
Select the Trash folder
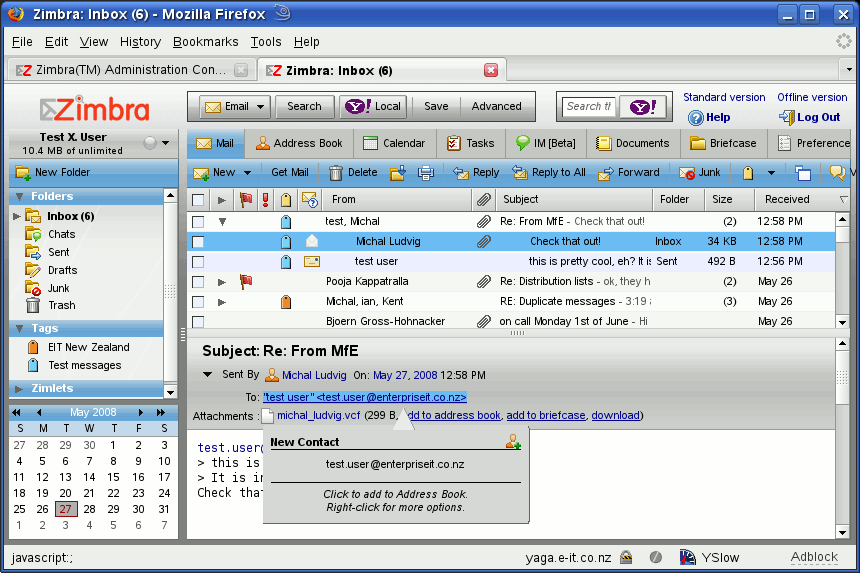click(61, 305)
